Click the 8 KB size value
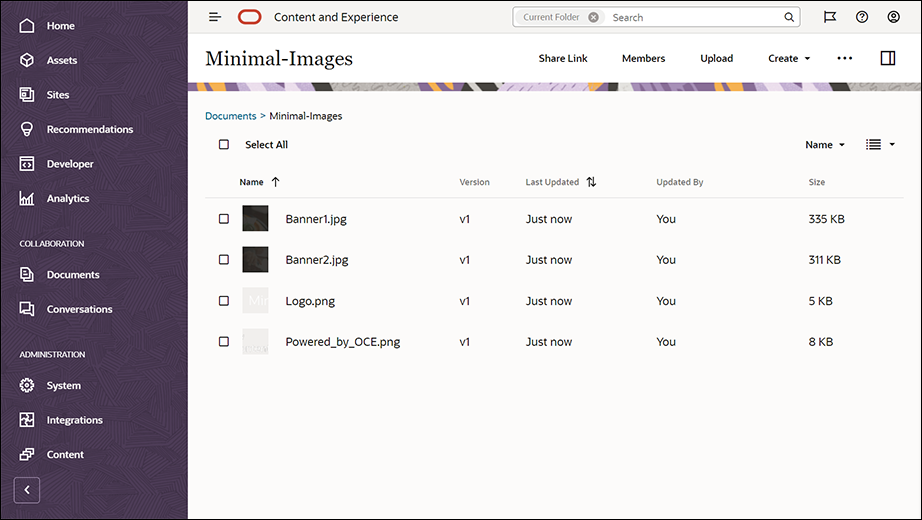 tap(820, 341)
